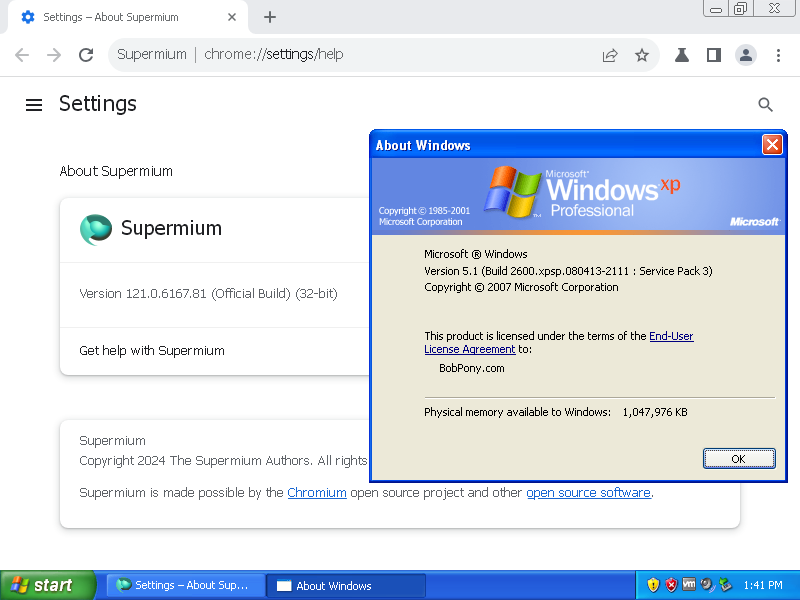Open the open source software link

pyautogui.click(x=588, y=493)
